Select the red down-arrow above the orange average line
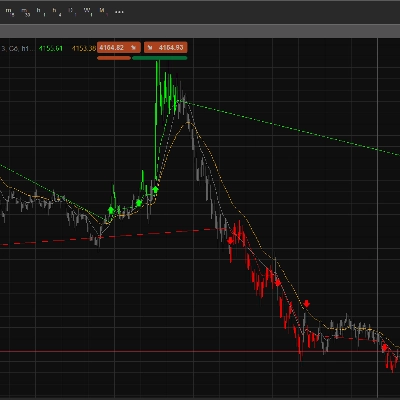The height and width of the screenshot is (400, 400). pos(307,304)
